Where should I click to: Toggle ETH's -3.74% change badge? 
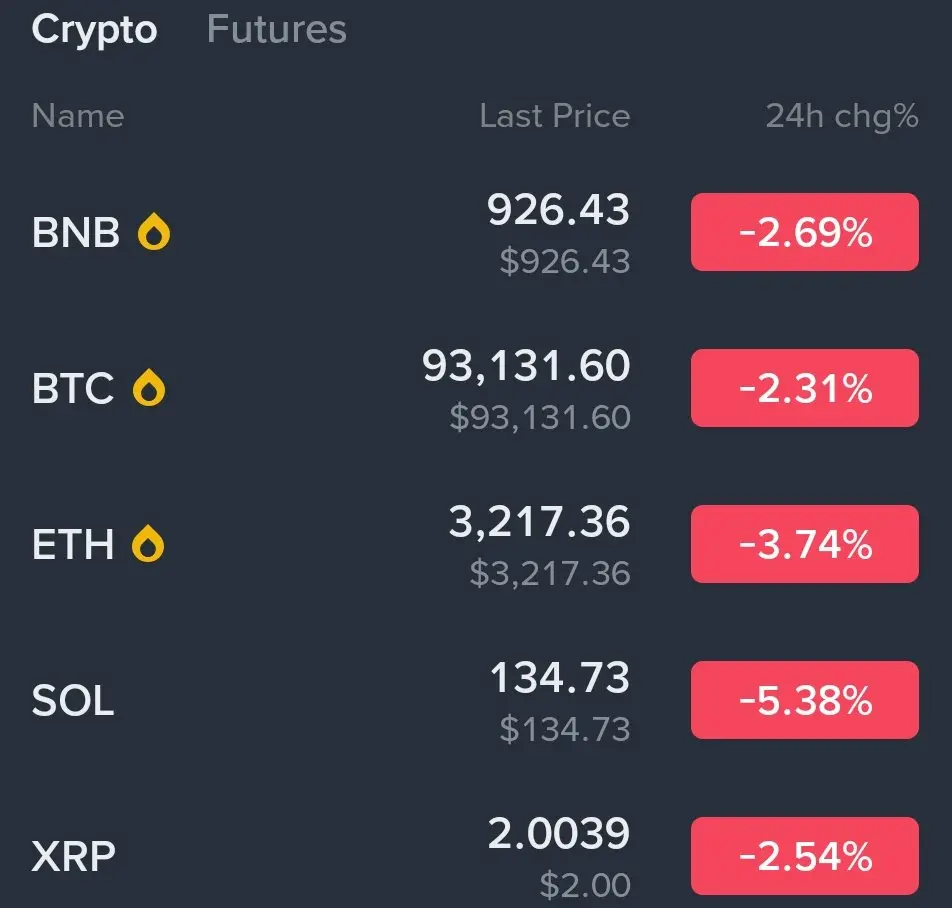tap(804, 545)
